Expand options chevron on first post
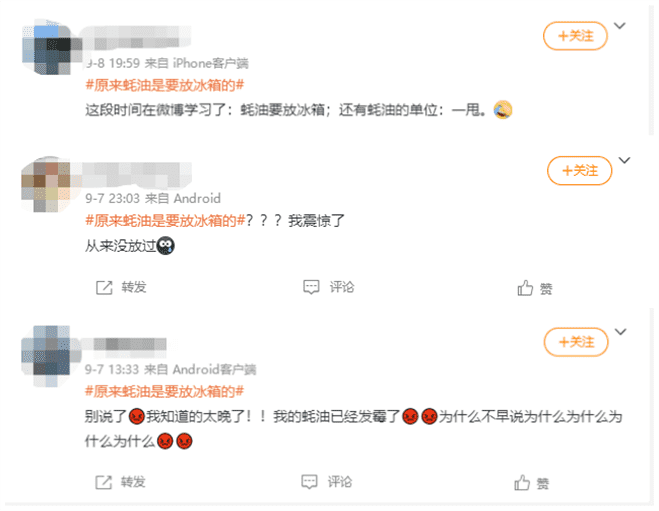This screenshot has width=659, height=511. [620, 26]
